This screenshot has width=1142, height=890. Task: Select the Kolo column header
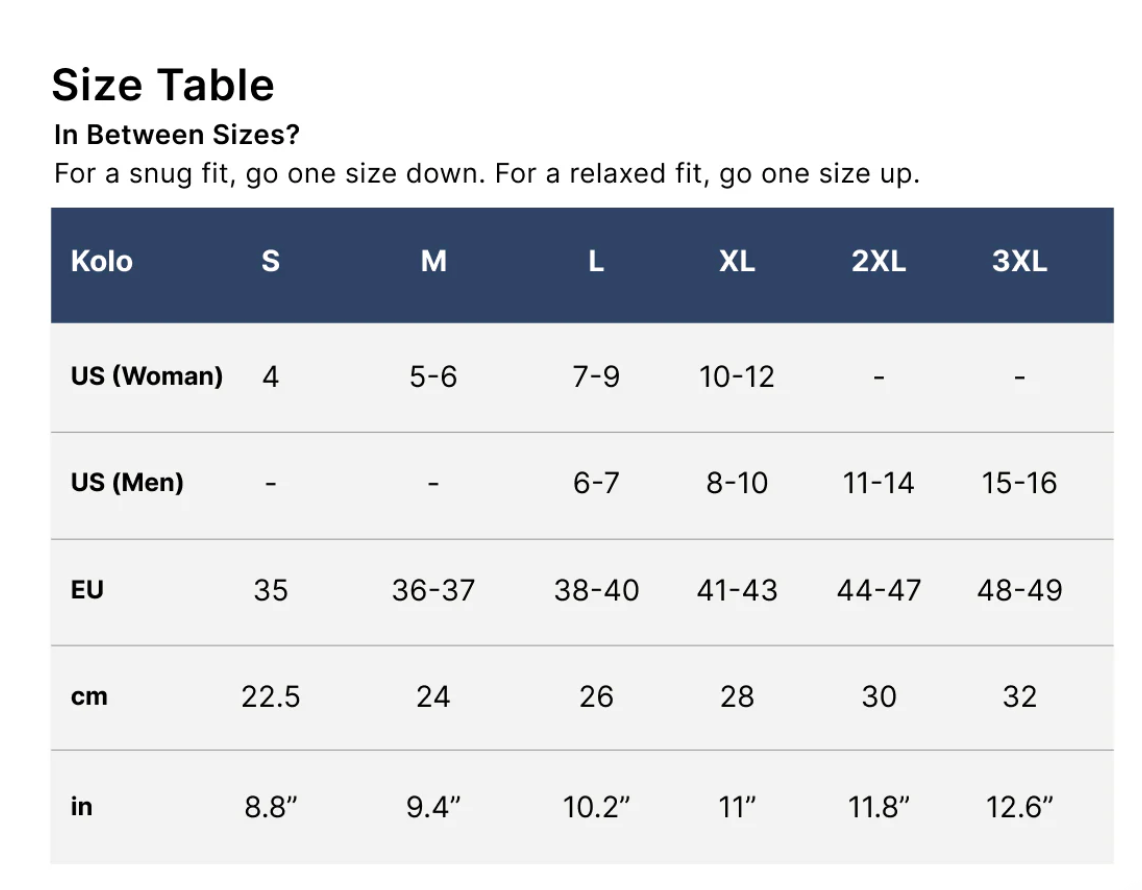101,262
